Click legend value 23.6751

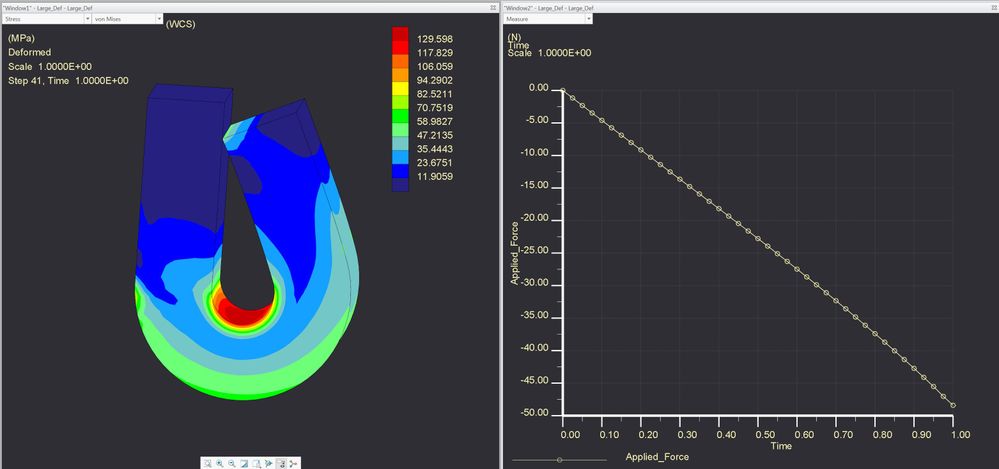pyautogui.click(x=434, y=162)
